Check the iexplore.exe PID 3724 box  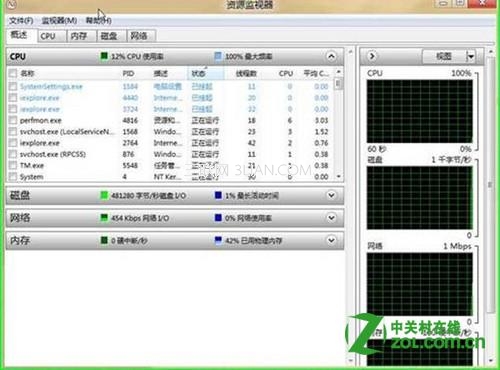[x=13, y=109]
